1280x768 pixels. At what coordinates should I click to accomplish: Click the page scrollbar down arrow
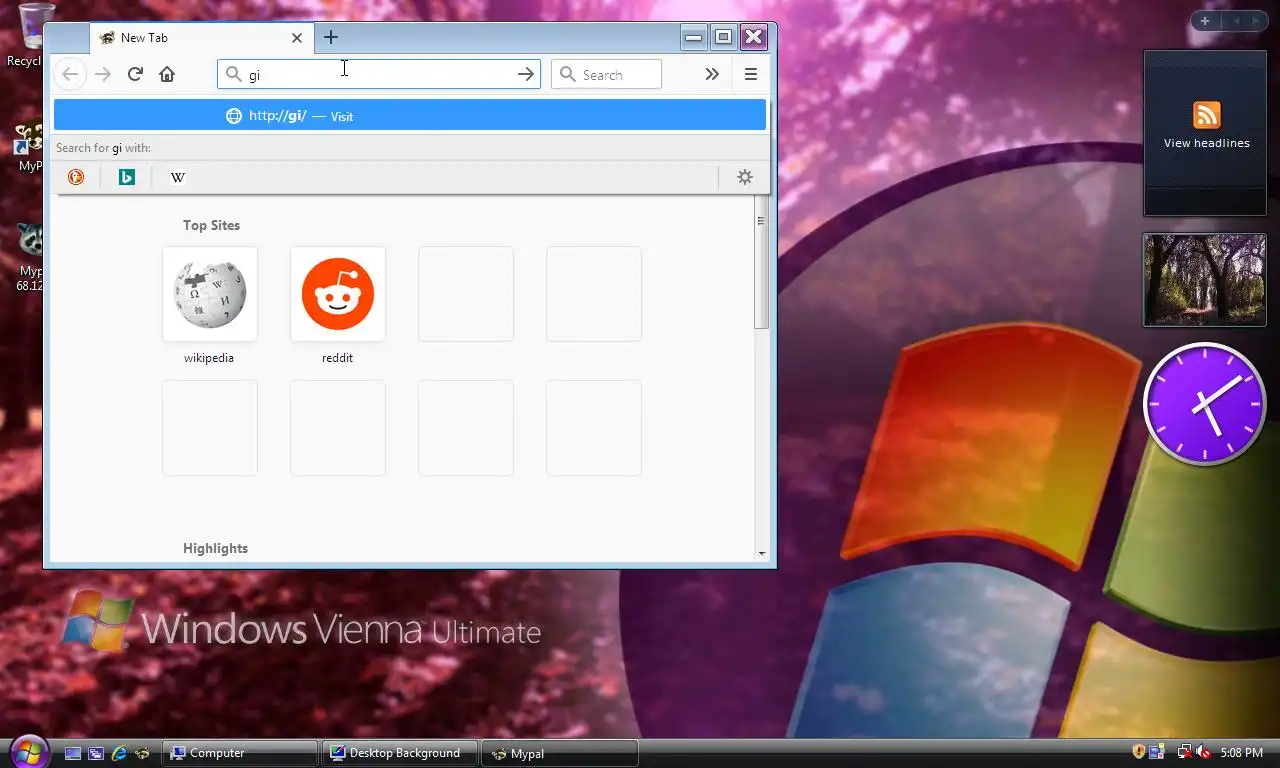(x=761, y=553)
